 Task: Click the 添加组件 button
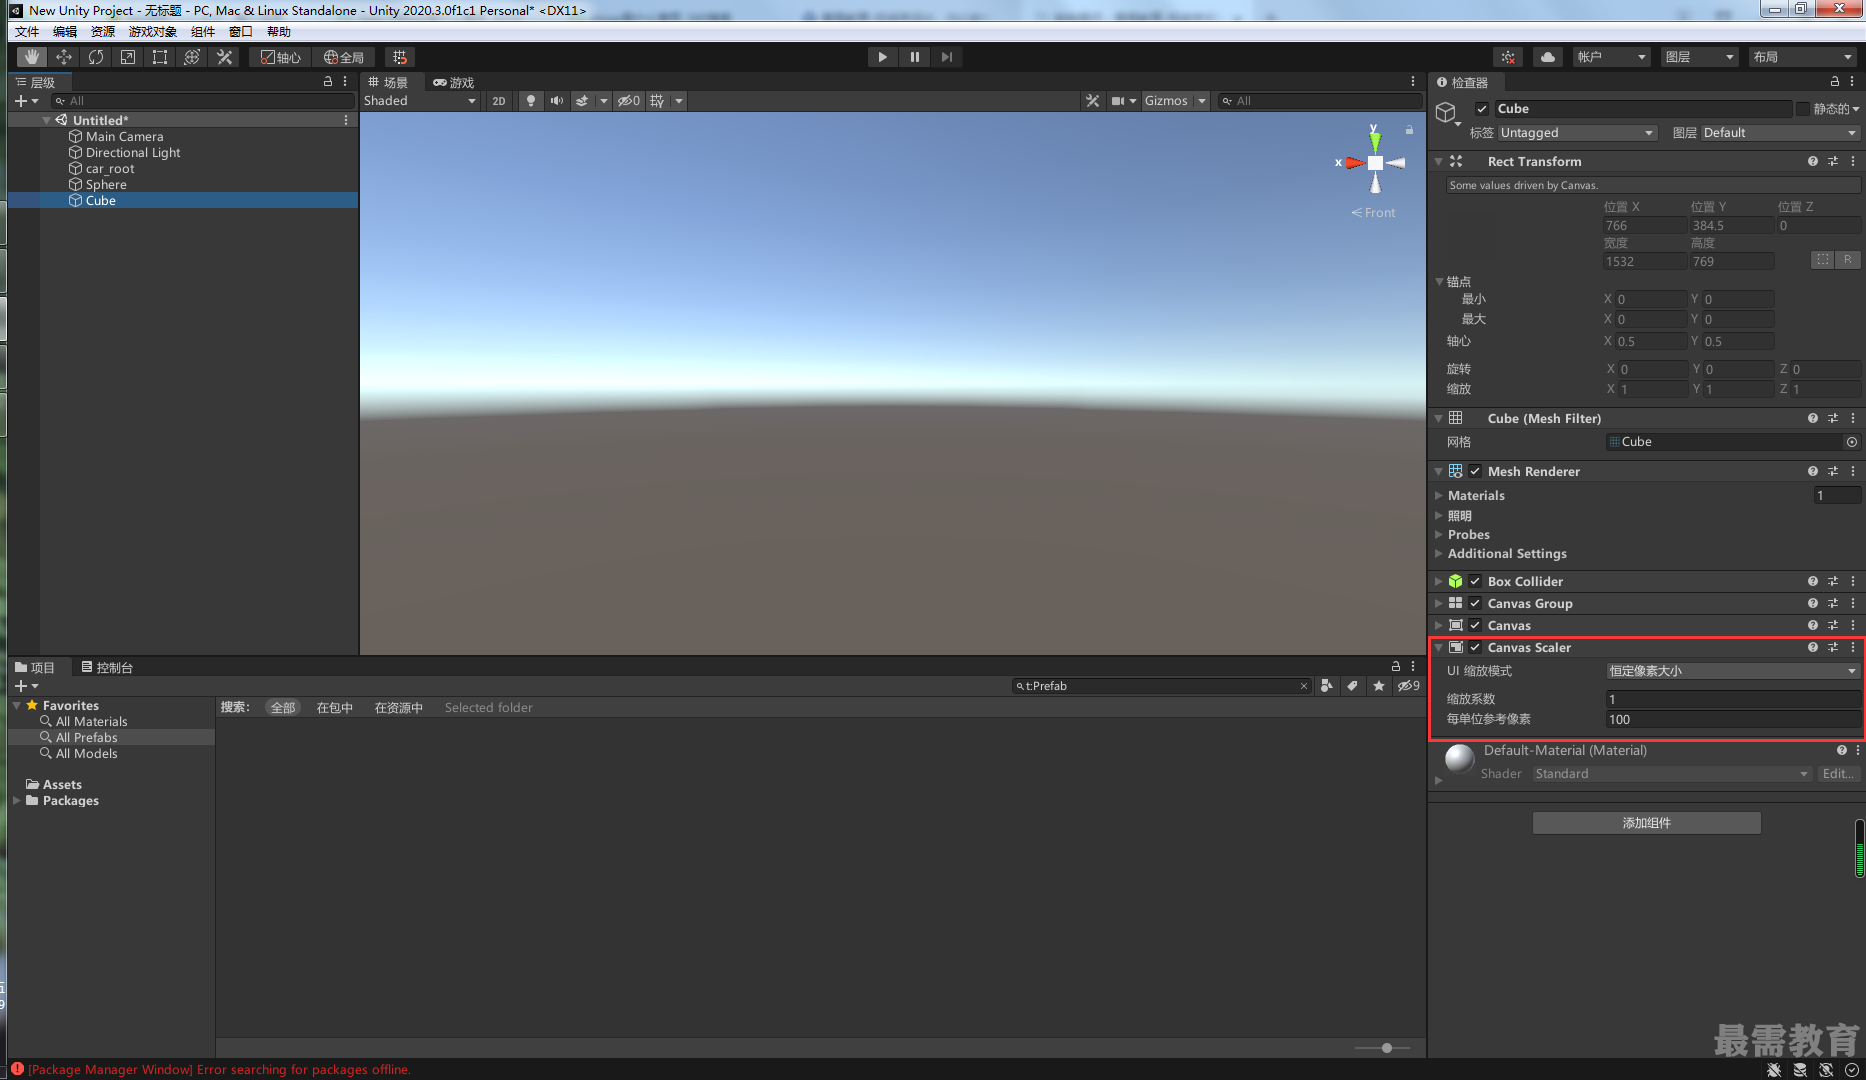pyautogui.click(x=1647, y=823)
